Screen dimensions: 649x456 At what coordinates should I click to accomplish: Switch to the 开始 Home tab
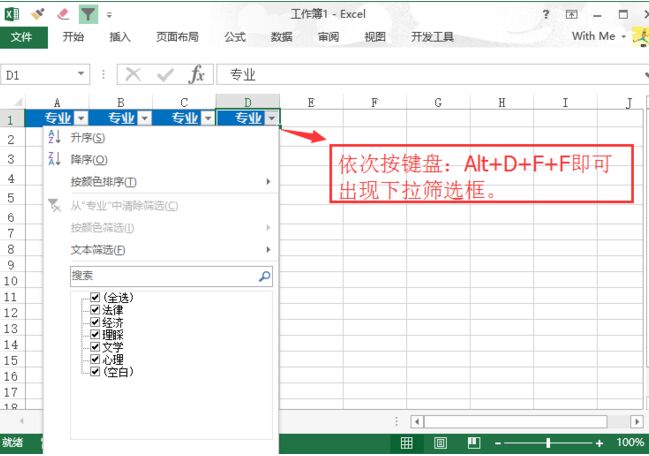point(73,37)
